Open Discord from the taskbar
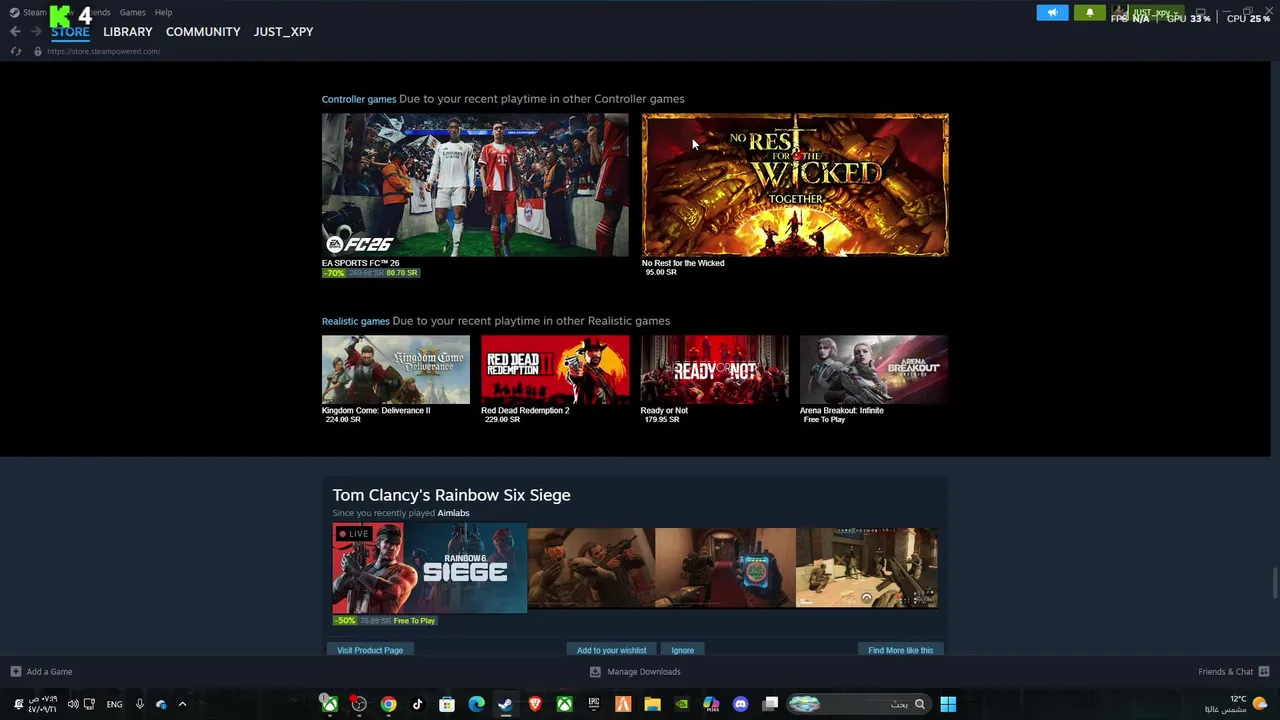The height and width of the screenshot is (720, 1280). (x=740, y=704)
